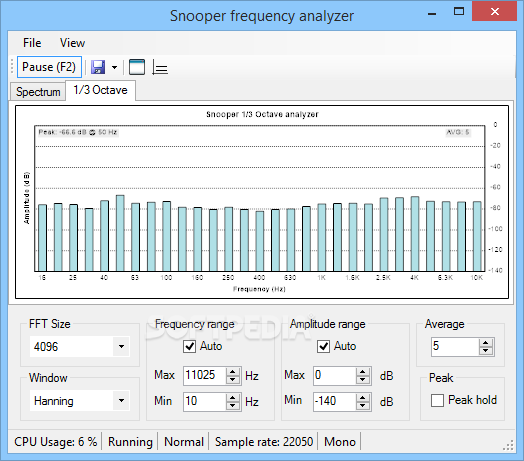
Task: Click the Mono status entry
Action: coord(340,442)
